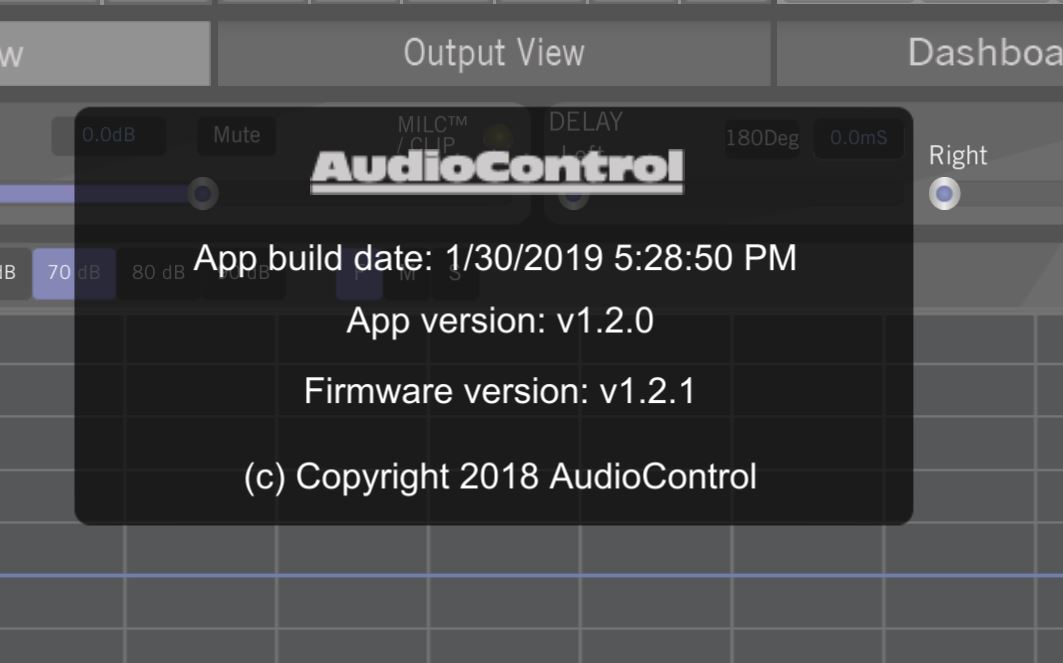Screen dimensions: 1063x663
Task: Click the partially visible selected tab at far left
Action: (105, 53)
